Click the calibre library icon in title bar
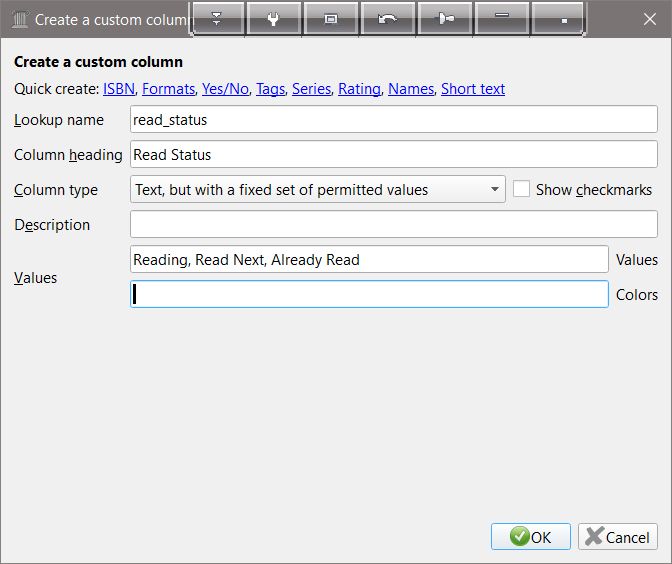The width and height of the screenshot is (672, 564). point(18,19)
